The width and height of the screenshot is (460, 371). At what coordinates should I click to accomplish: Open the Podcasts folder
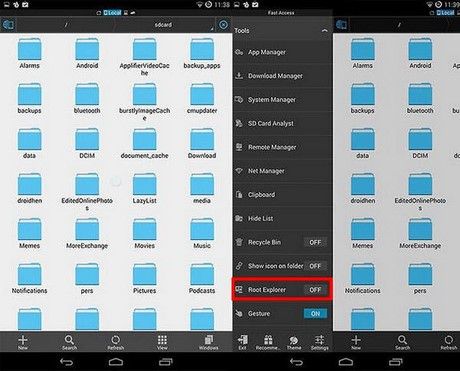click(x=202, y=278)
